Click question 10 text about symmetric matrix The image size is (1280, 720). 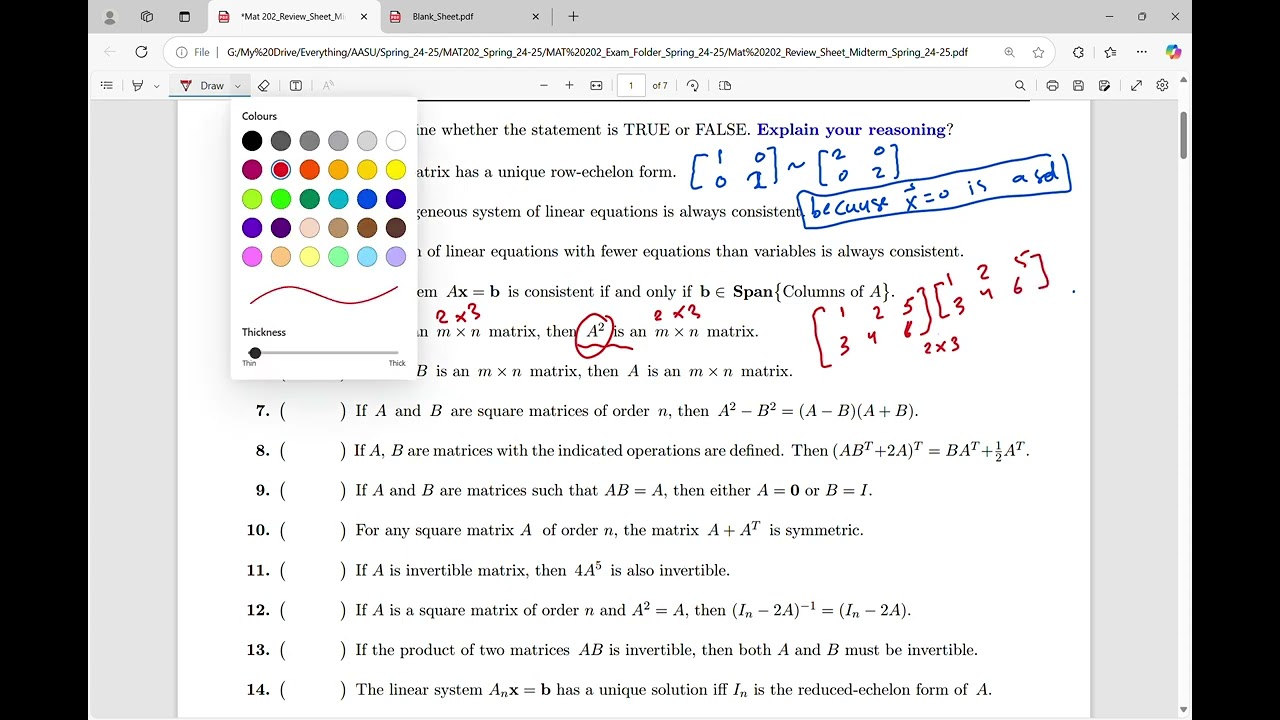(x=609, y=530)
